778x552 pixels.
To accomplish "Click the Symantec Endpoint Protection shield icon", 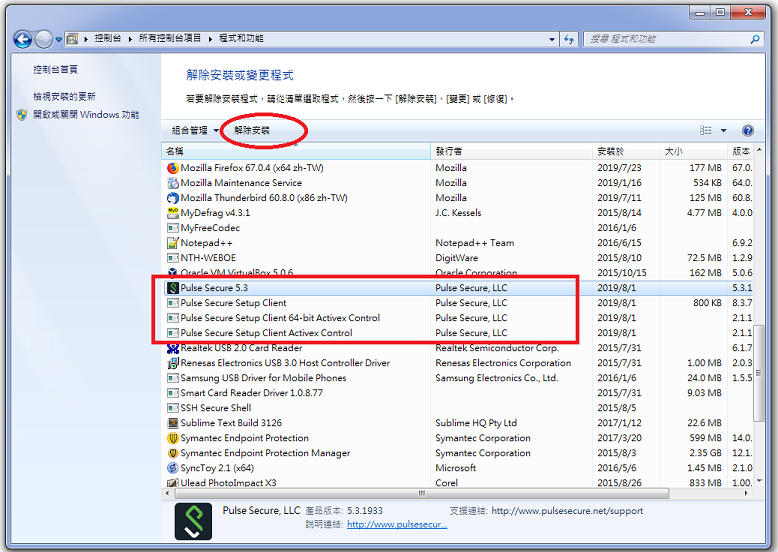I will (172, 438).
